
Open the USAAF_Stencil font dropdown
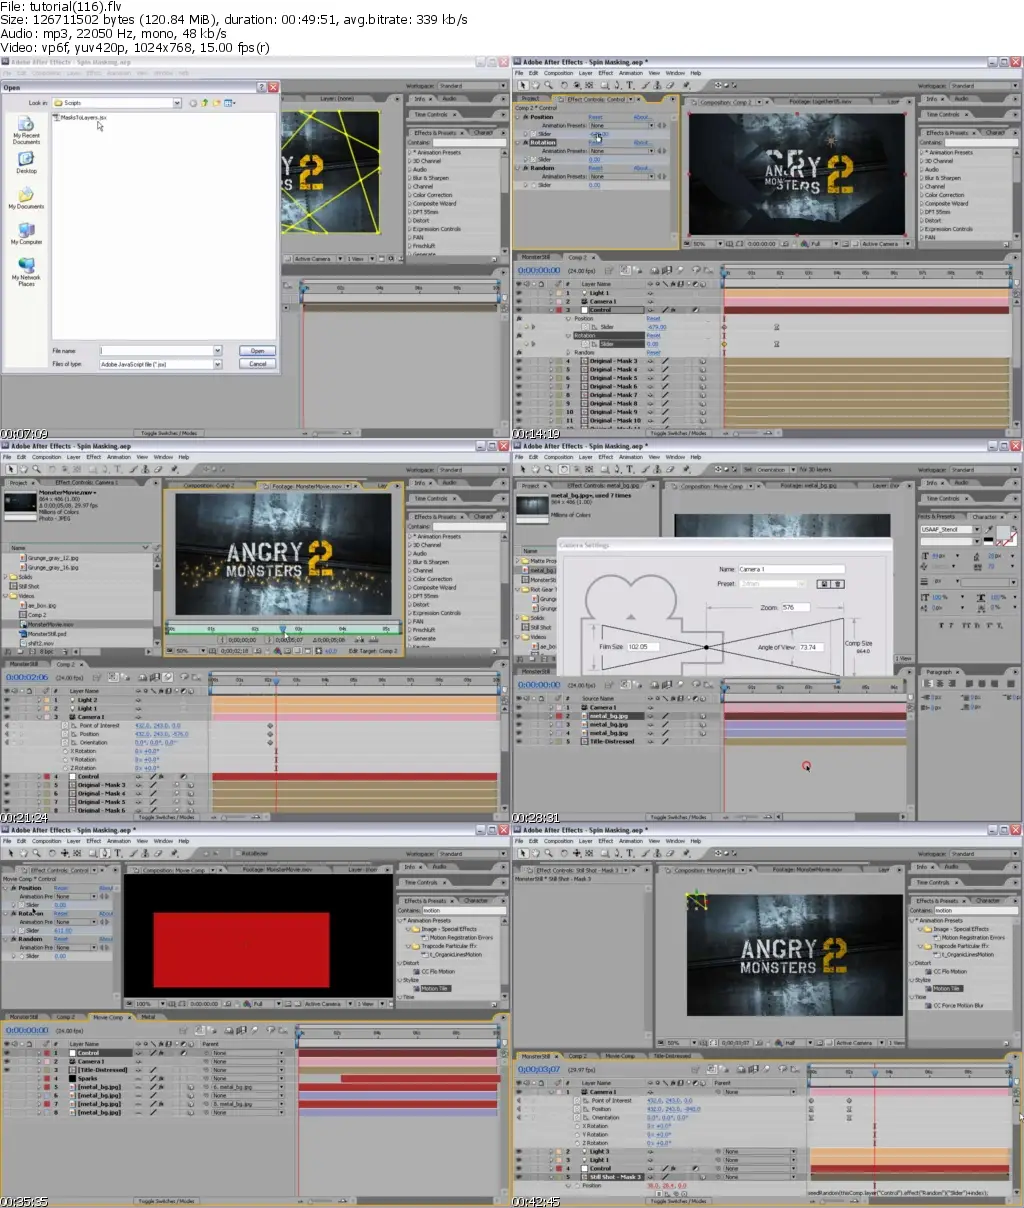pyautogui.click(x=977, y=529)
